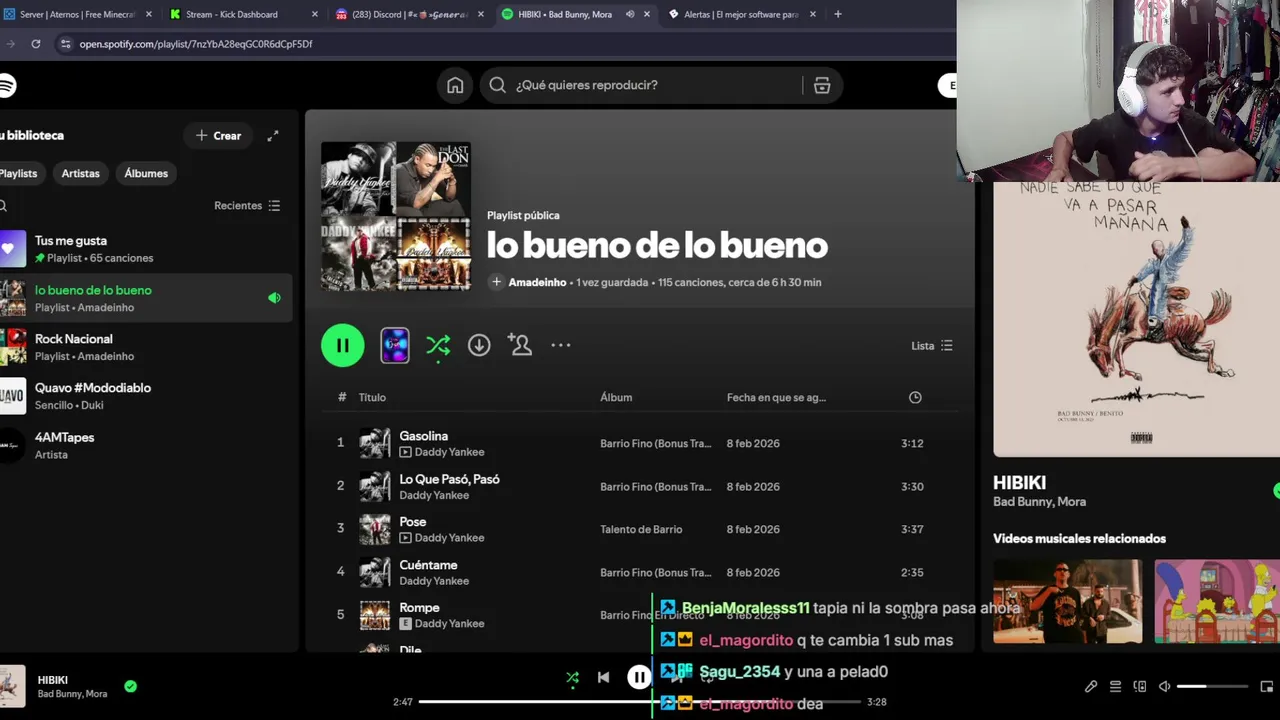1280x720 pixels.
Task: Download the playlist with arrow icon
Action: [x=479, y=345]
